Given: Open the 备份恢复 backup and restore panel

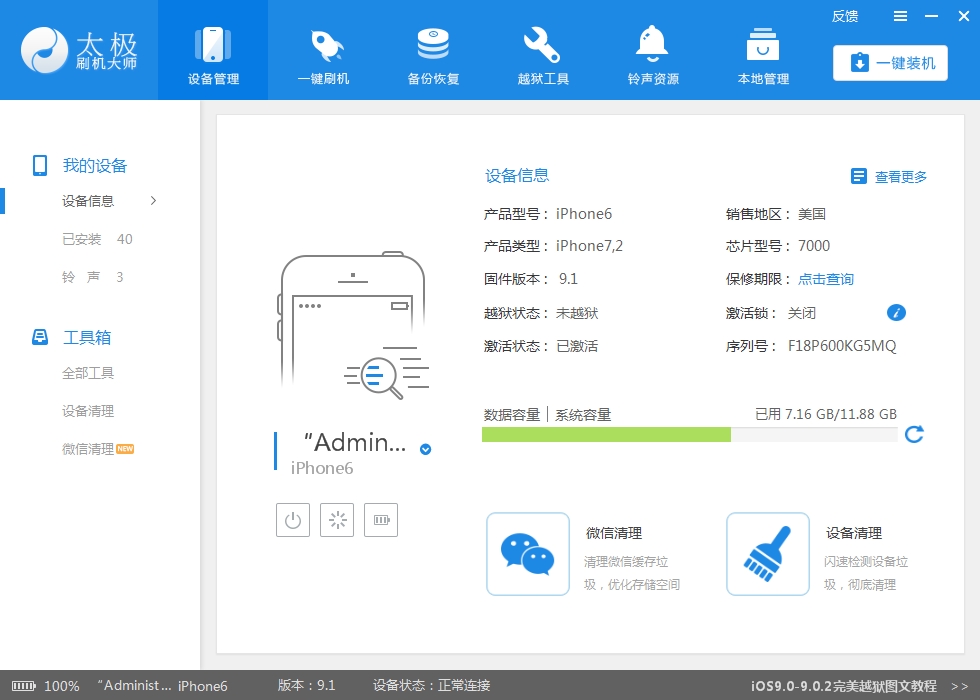Looking at the screenshot, I should pos(432,50).
